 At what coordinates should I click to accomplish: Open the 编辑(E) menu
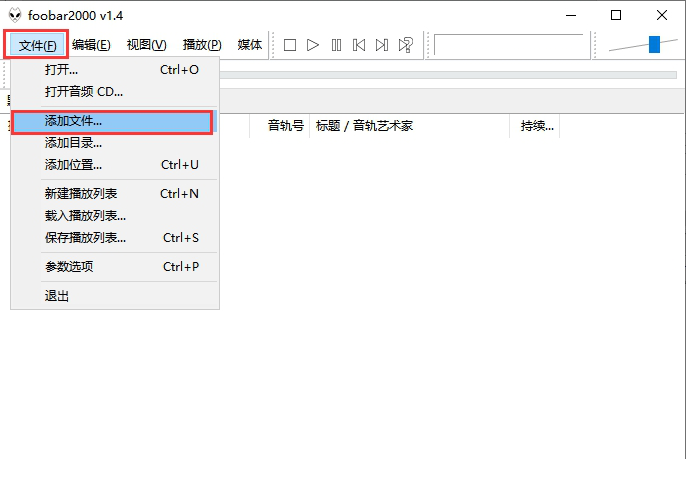tap(91, 45)
